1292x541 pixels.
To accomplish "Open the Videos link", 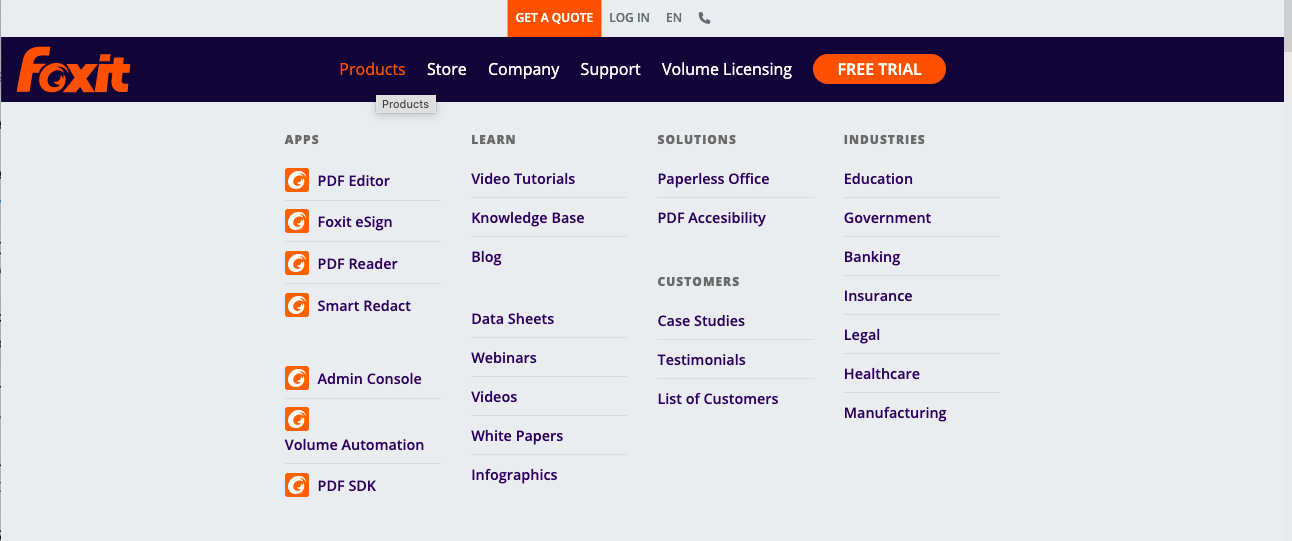I will tap(494, 397).
